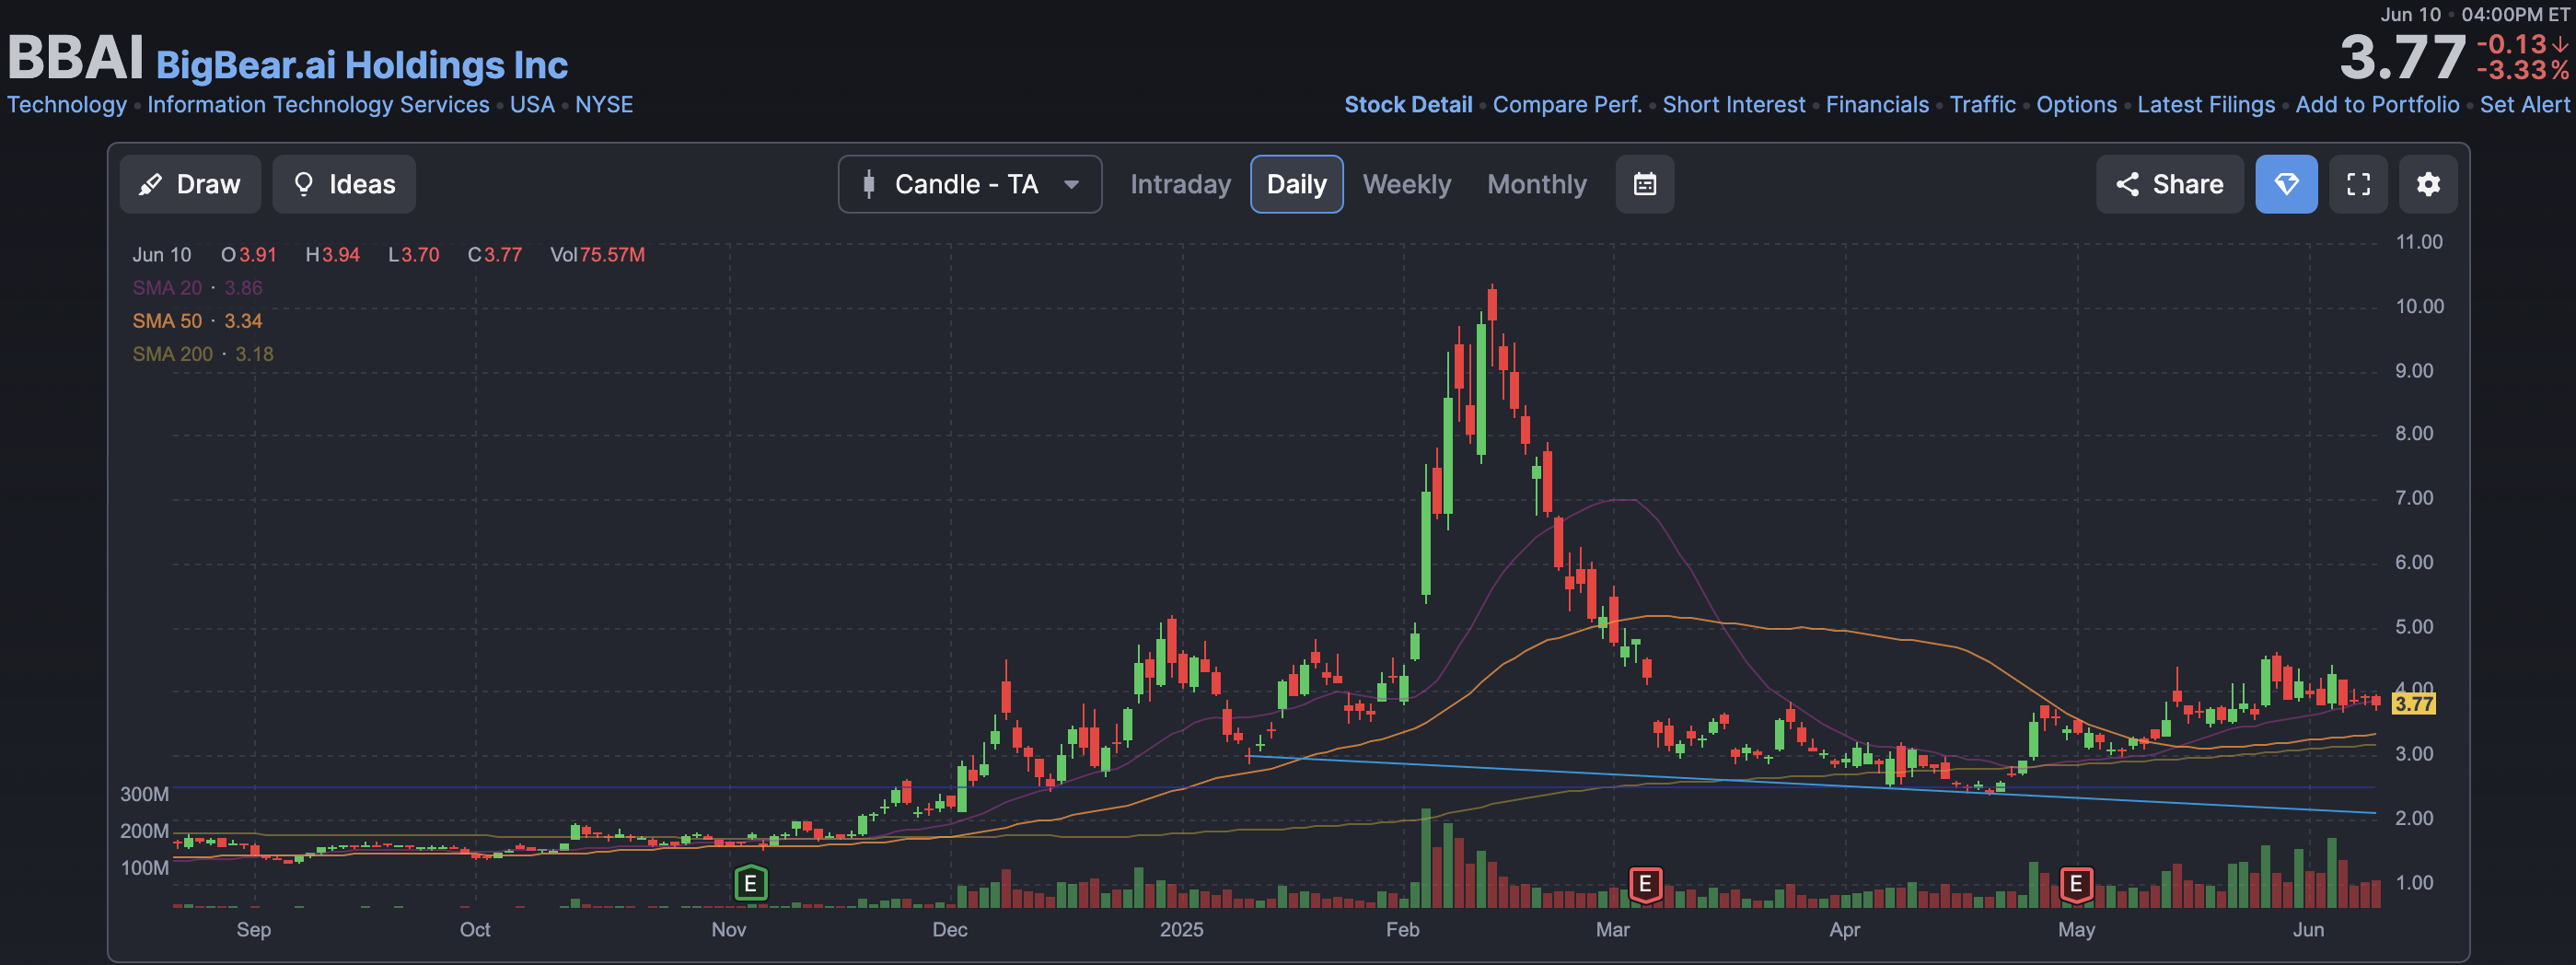The width and height of the screenshot is (2576, 965).
Task: Open the Financials link
Action: [1877, 105]
